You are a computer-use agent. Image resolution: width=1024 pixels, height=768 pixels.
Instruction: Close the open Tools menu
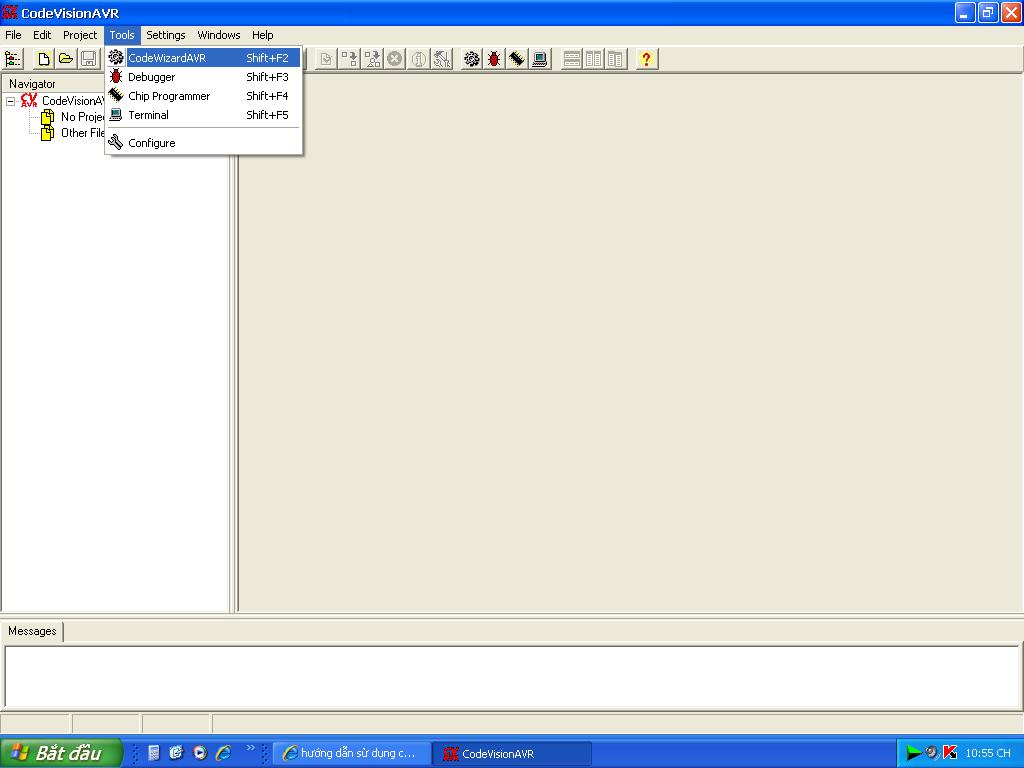[121, 35]
